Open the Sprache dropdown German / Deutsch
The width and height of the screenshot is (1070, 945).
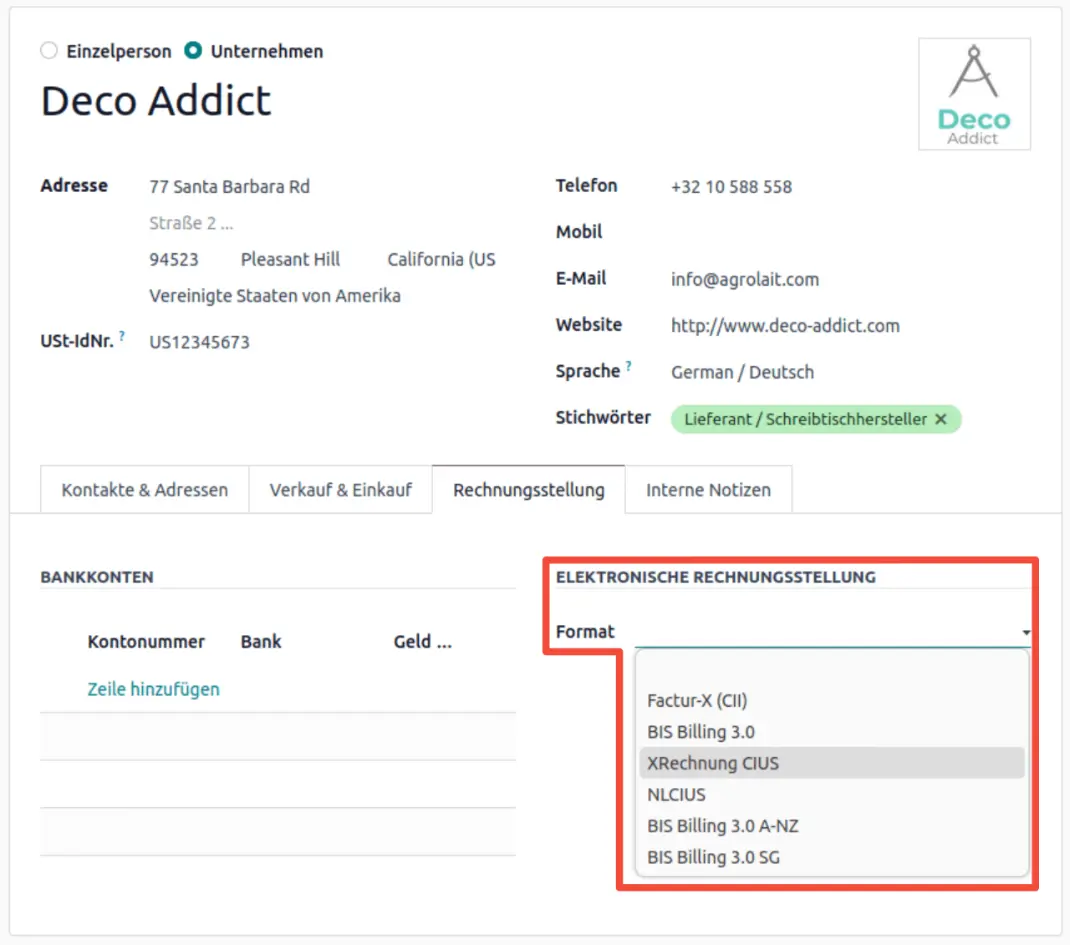pyautogui.click(x=742, y=372)
